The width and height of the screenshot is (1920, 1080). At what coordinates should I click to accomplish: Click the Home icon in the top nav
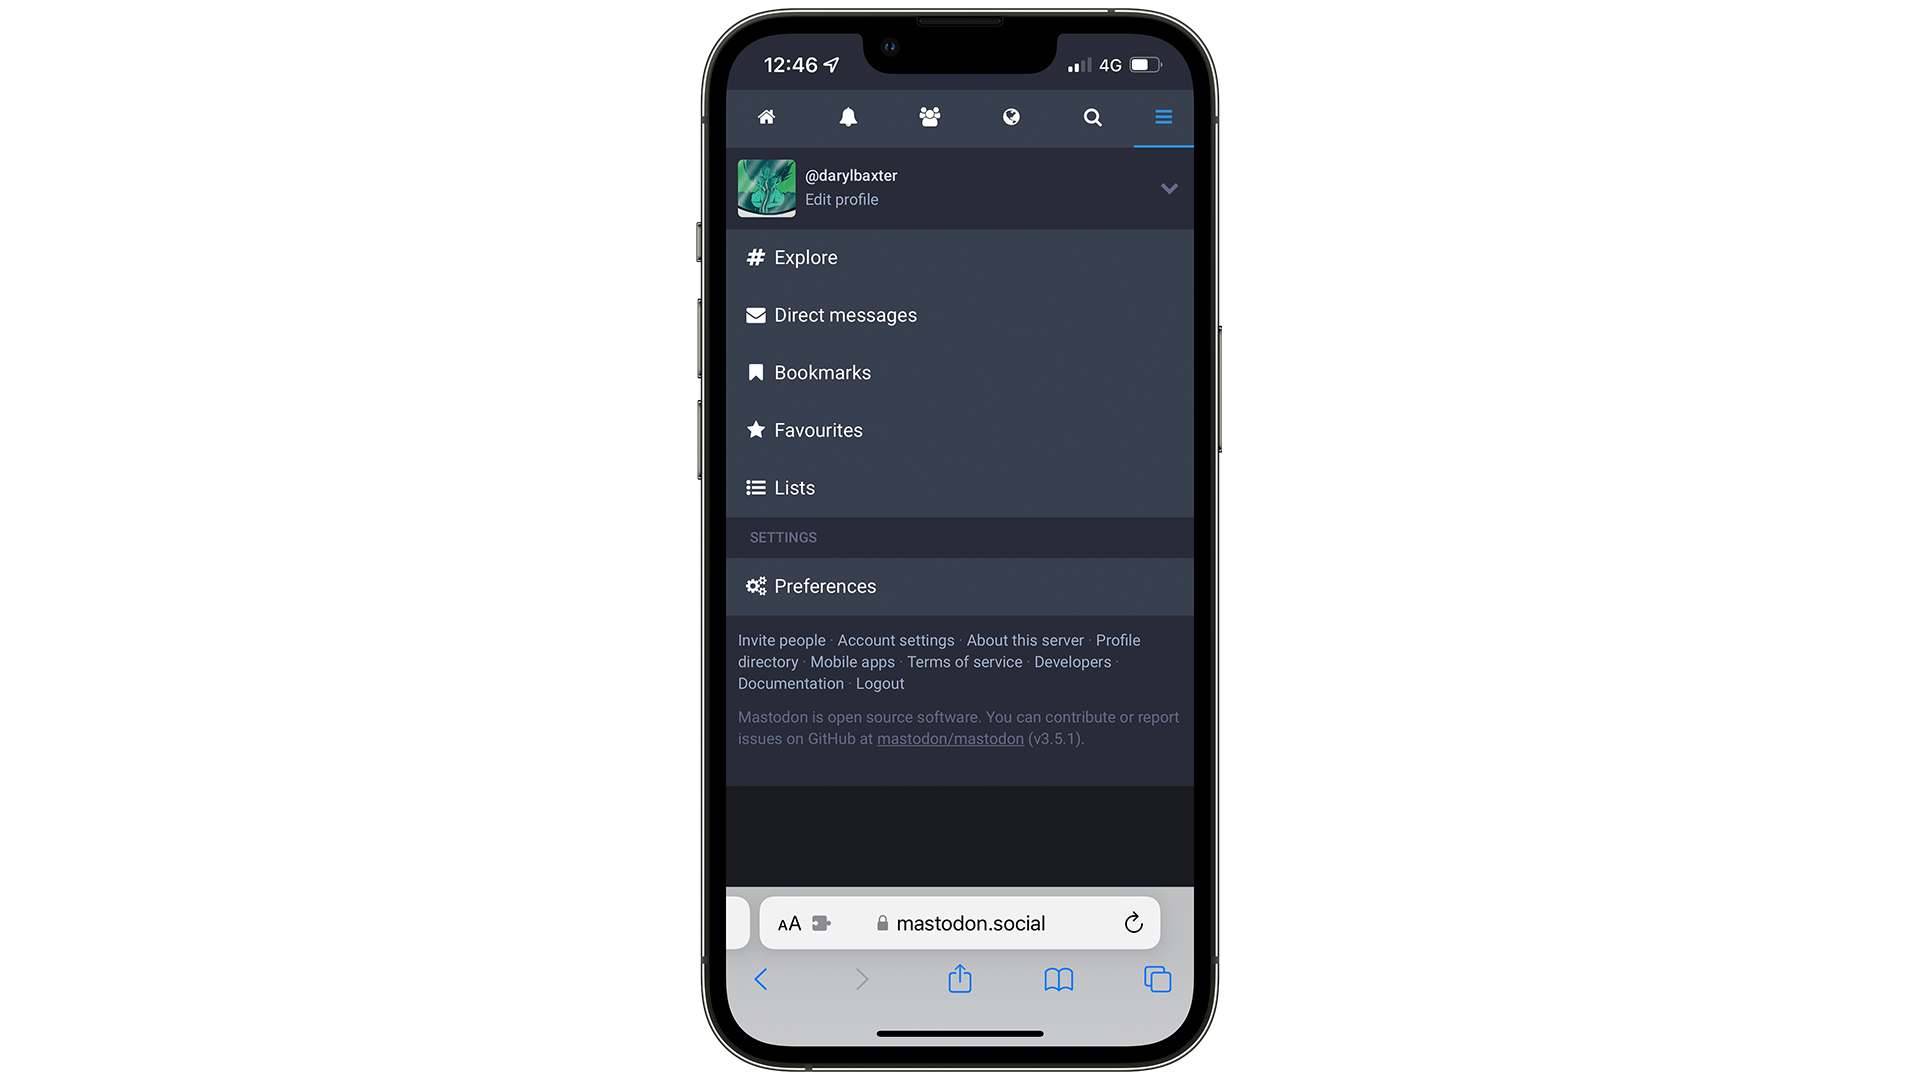point(765,116)
